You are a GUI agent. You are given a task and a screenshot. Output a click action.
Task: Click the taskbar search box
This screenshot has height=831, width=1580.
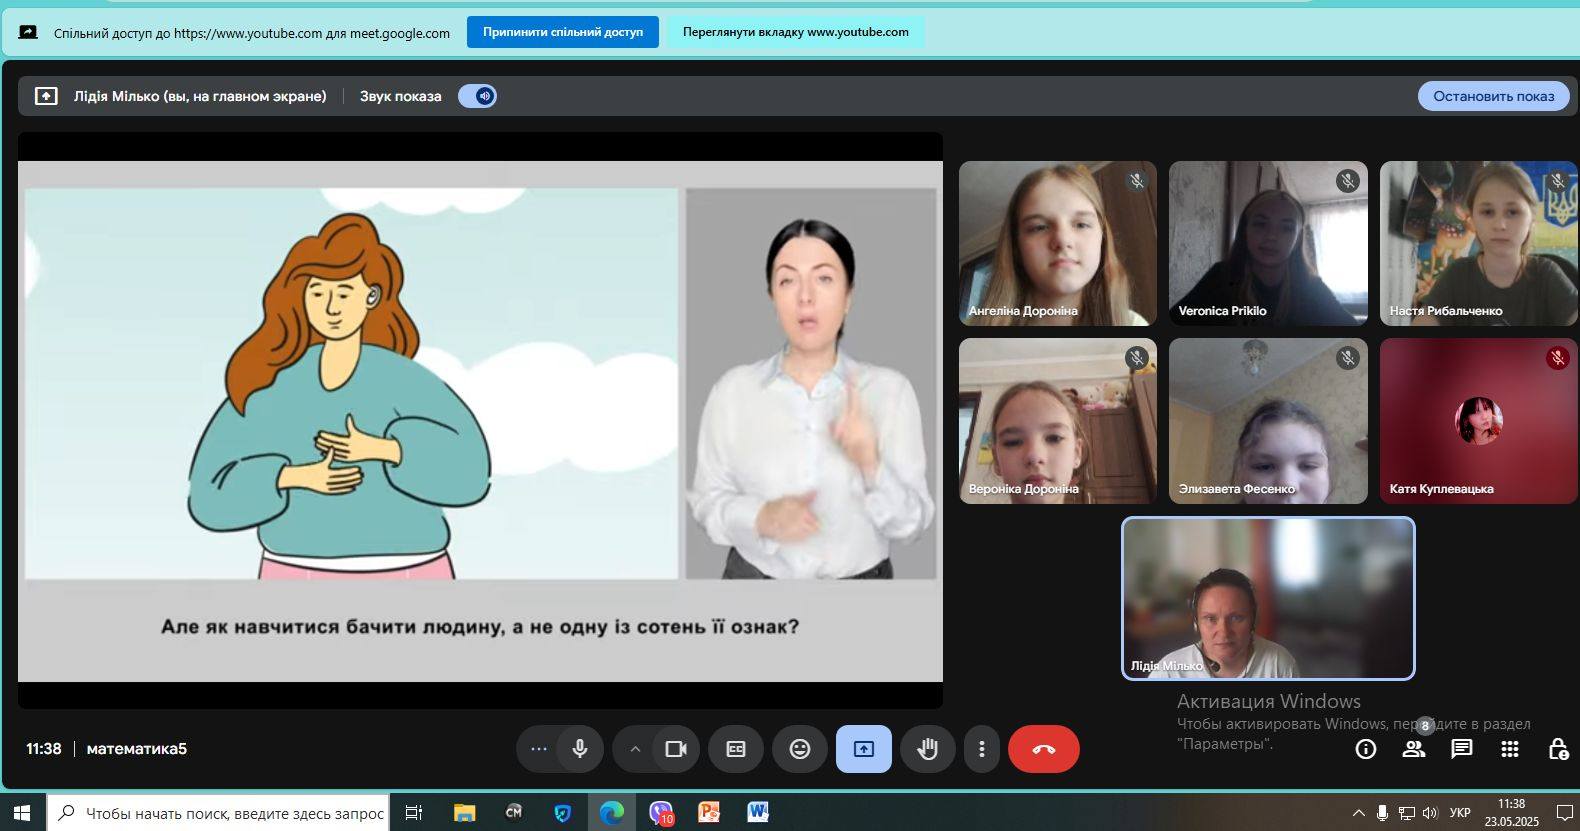coord(218,813)
